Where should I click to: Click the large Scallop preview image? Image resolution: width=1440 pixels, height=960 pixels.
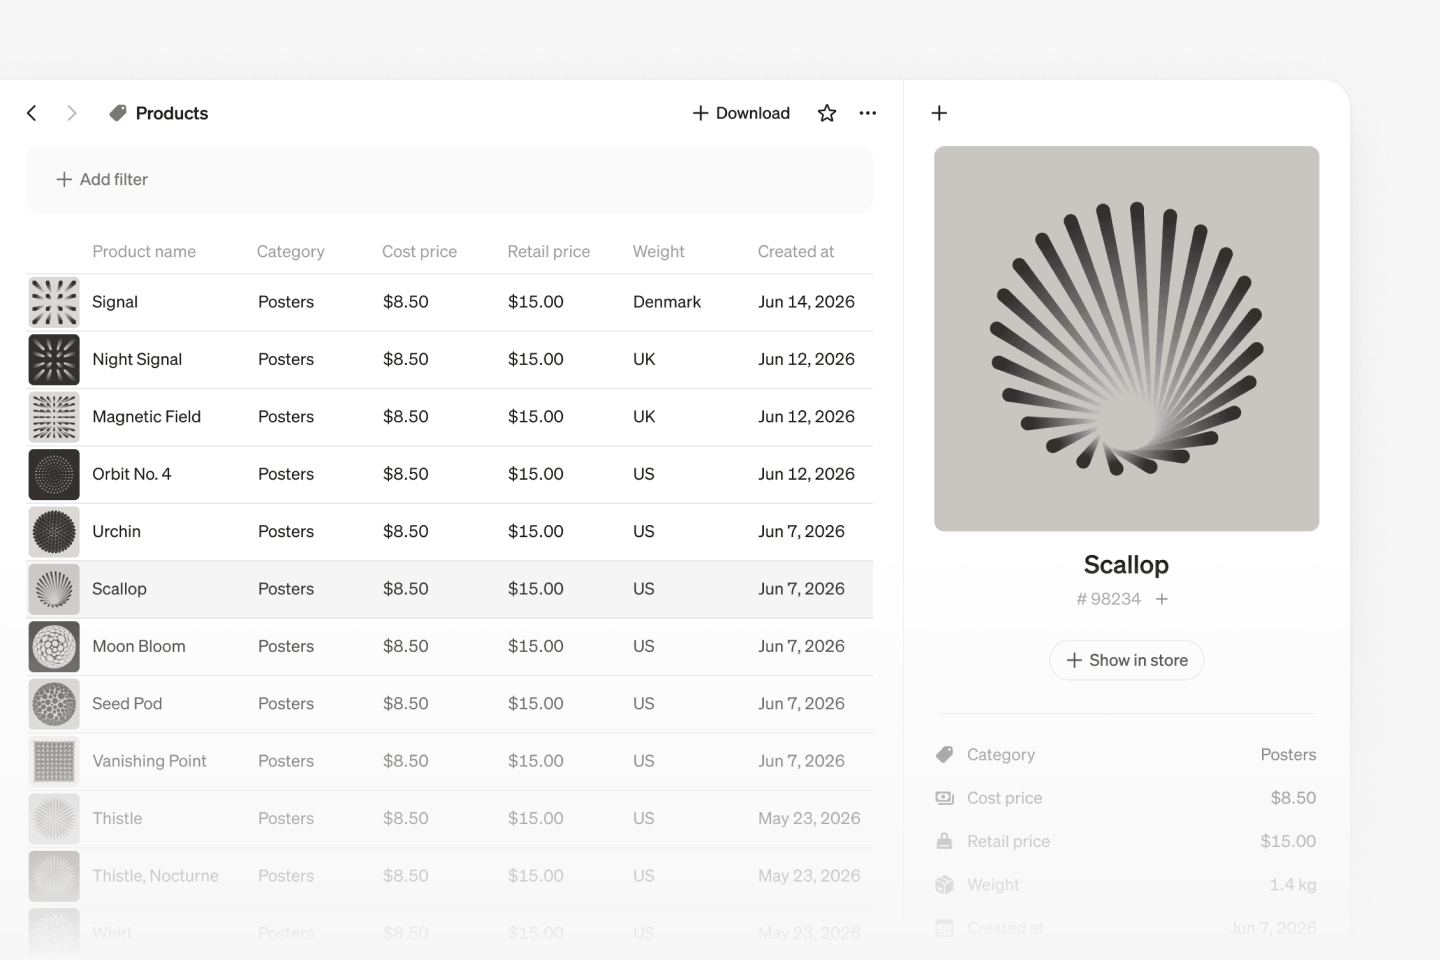click(x=1126, y=338)
